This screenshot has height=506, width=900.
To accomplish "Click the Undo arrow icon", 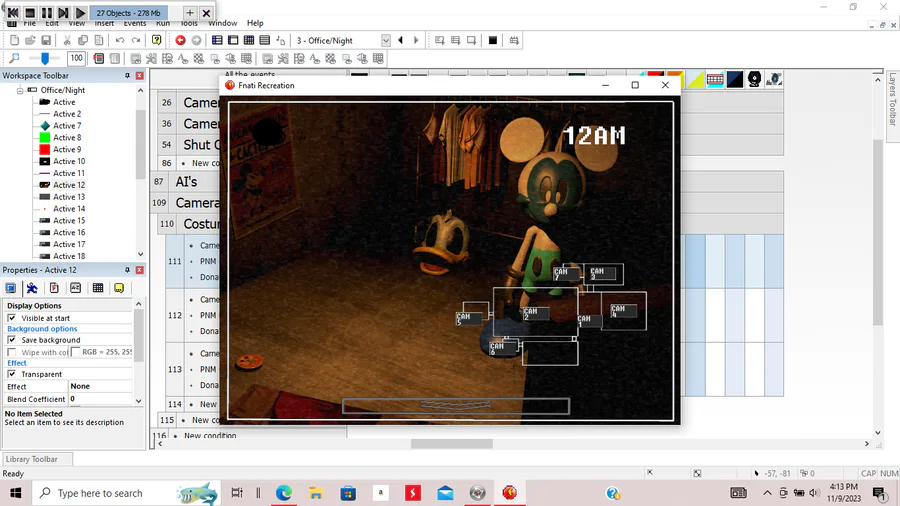I will pyautogui.click(x=119, y=40).
